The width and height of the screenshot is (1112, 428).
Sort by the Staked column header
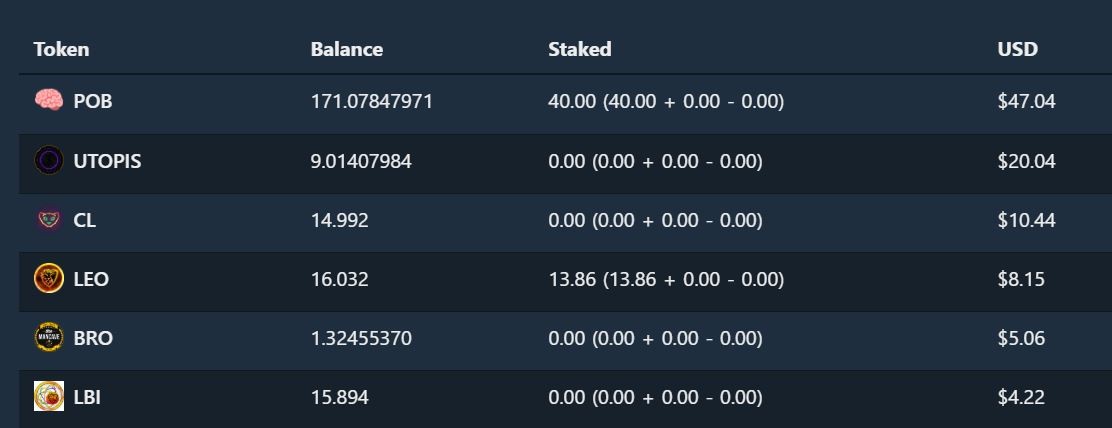click(579, 49)
